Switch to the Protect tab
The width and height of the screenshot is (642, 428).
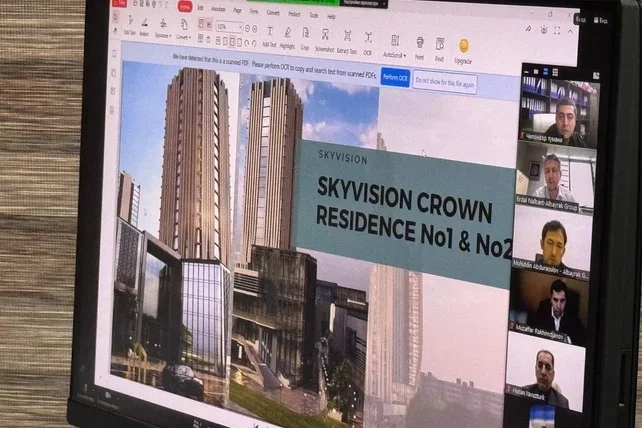294,14
